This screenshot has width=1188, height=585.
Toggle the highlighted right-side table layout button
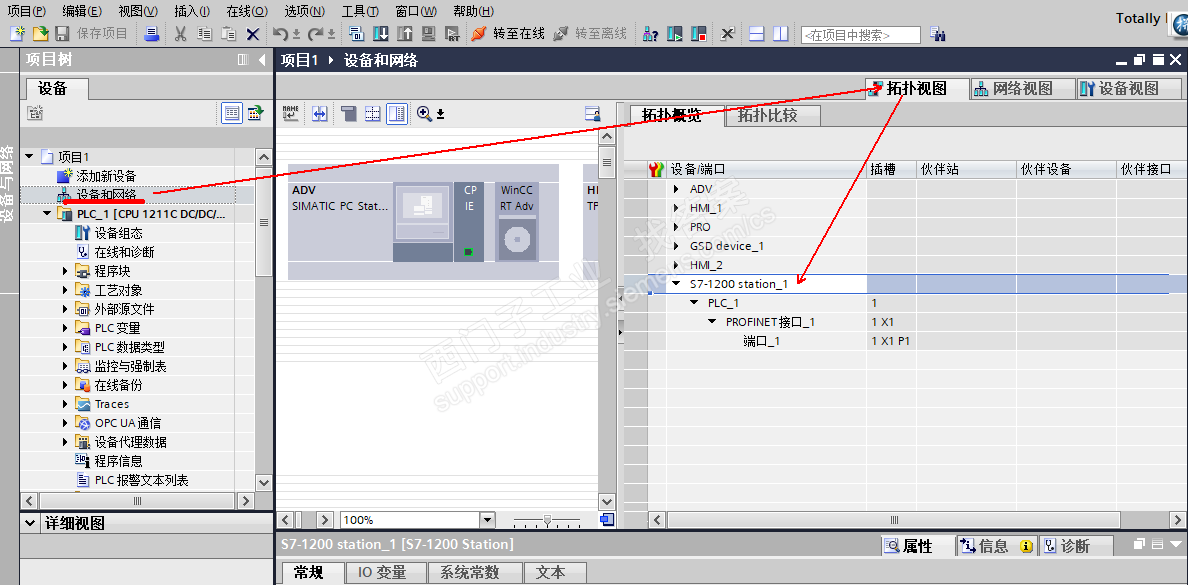pyautogui.click(x=396, y=114)
